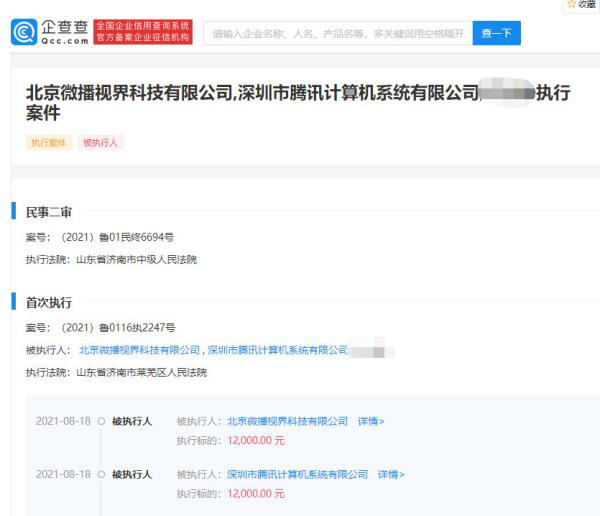Click case number (2021)鲁0116执2247号
The height and width of the screenshot is (516, 600).
[118, 328]
